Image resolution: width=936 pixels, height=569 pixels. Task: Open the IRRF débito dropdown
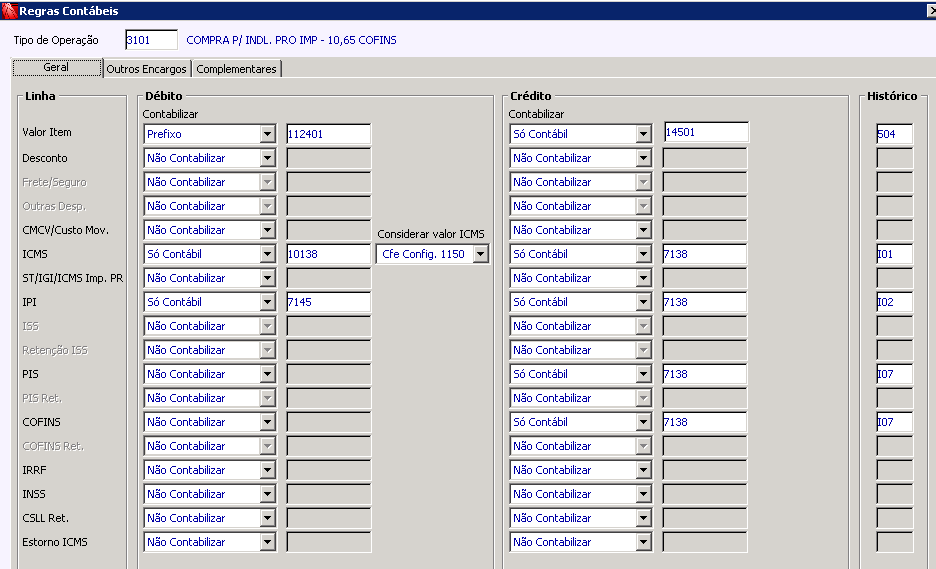(209, 470)
